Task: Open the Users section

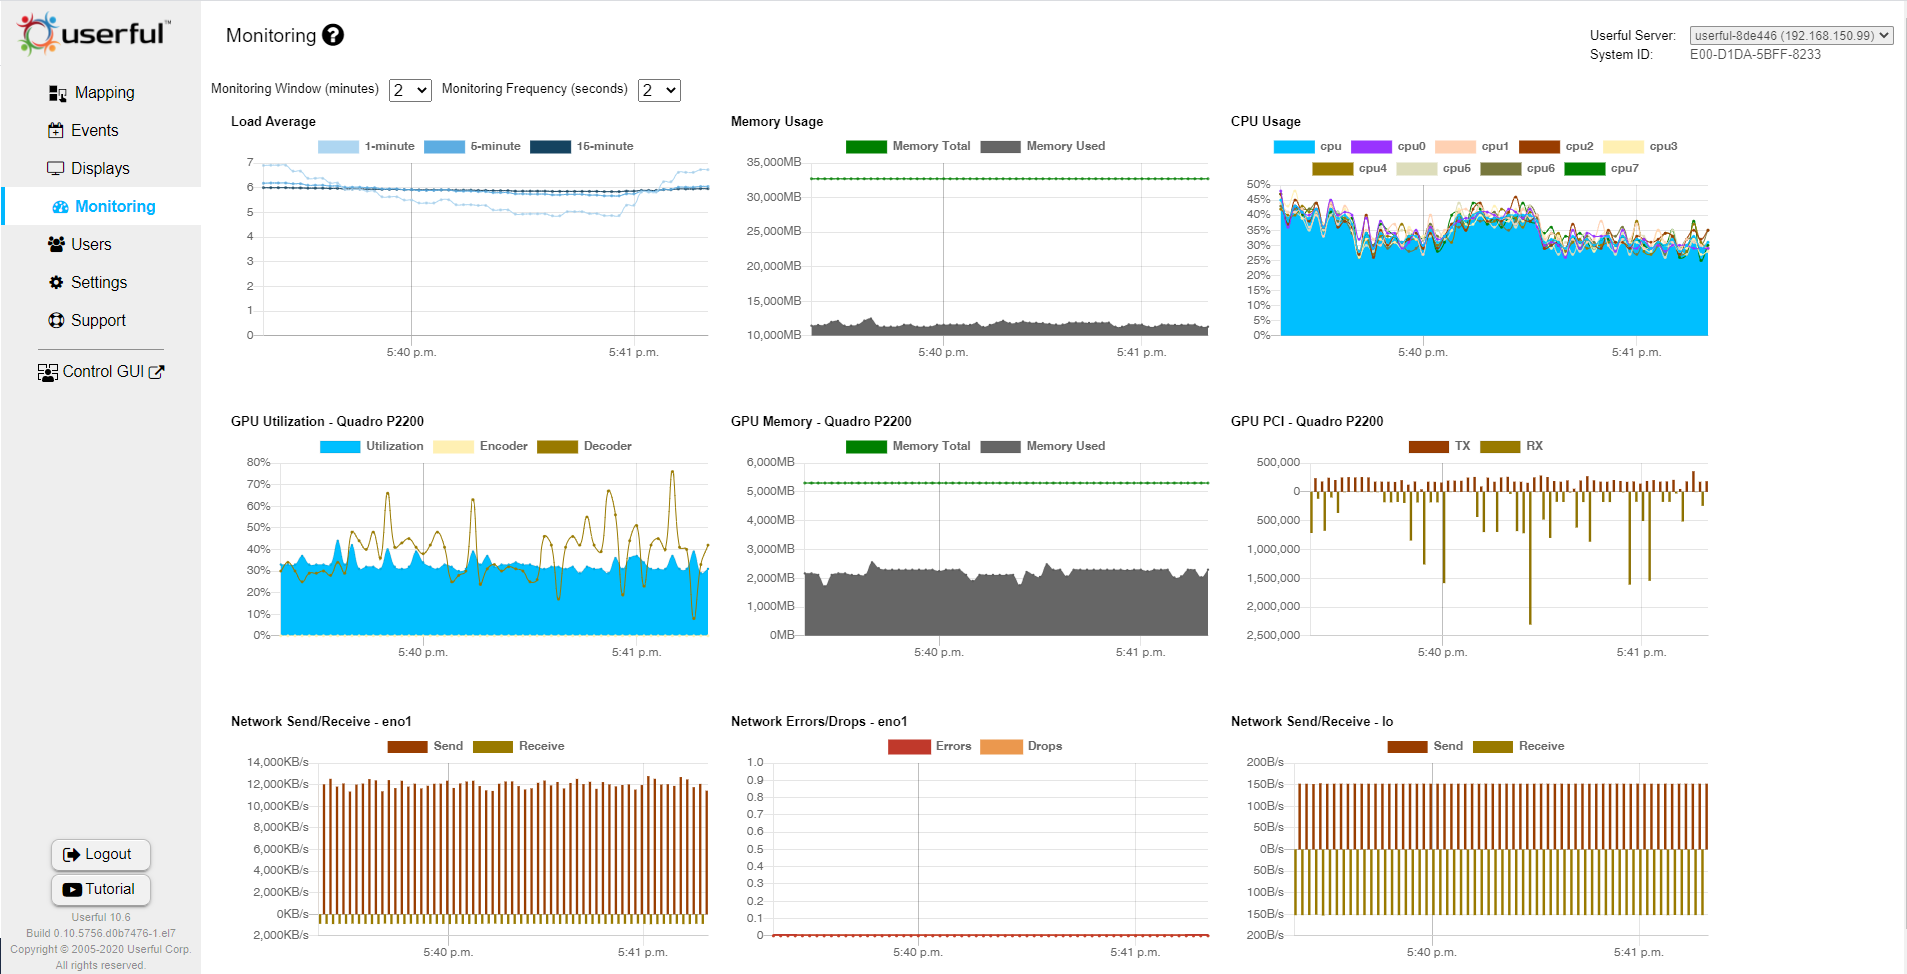Action: 91,244
